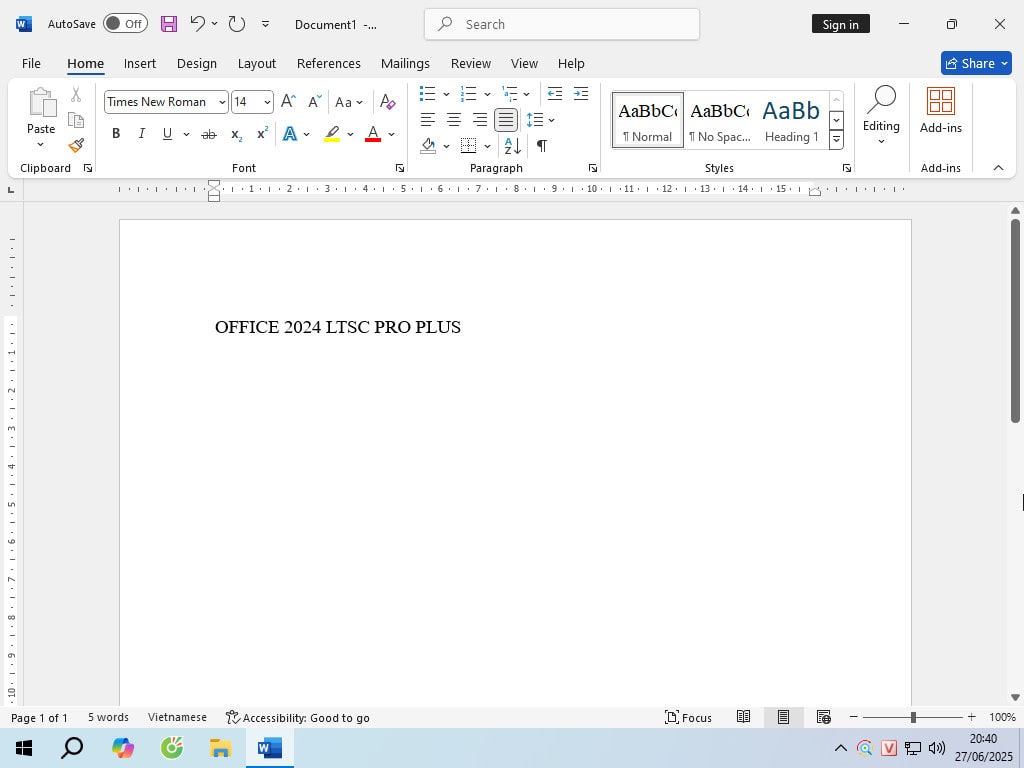The width and height of the screenshot is (1024, 768).
Task: Switch to the References tab
Action: point(328,63)
